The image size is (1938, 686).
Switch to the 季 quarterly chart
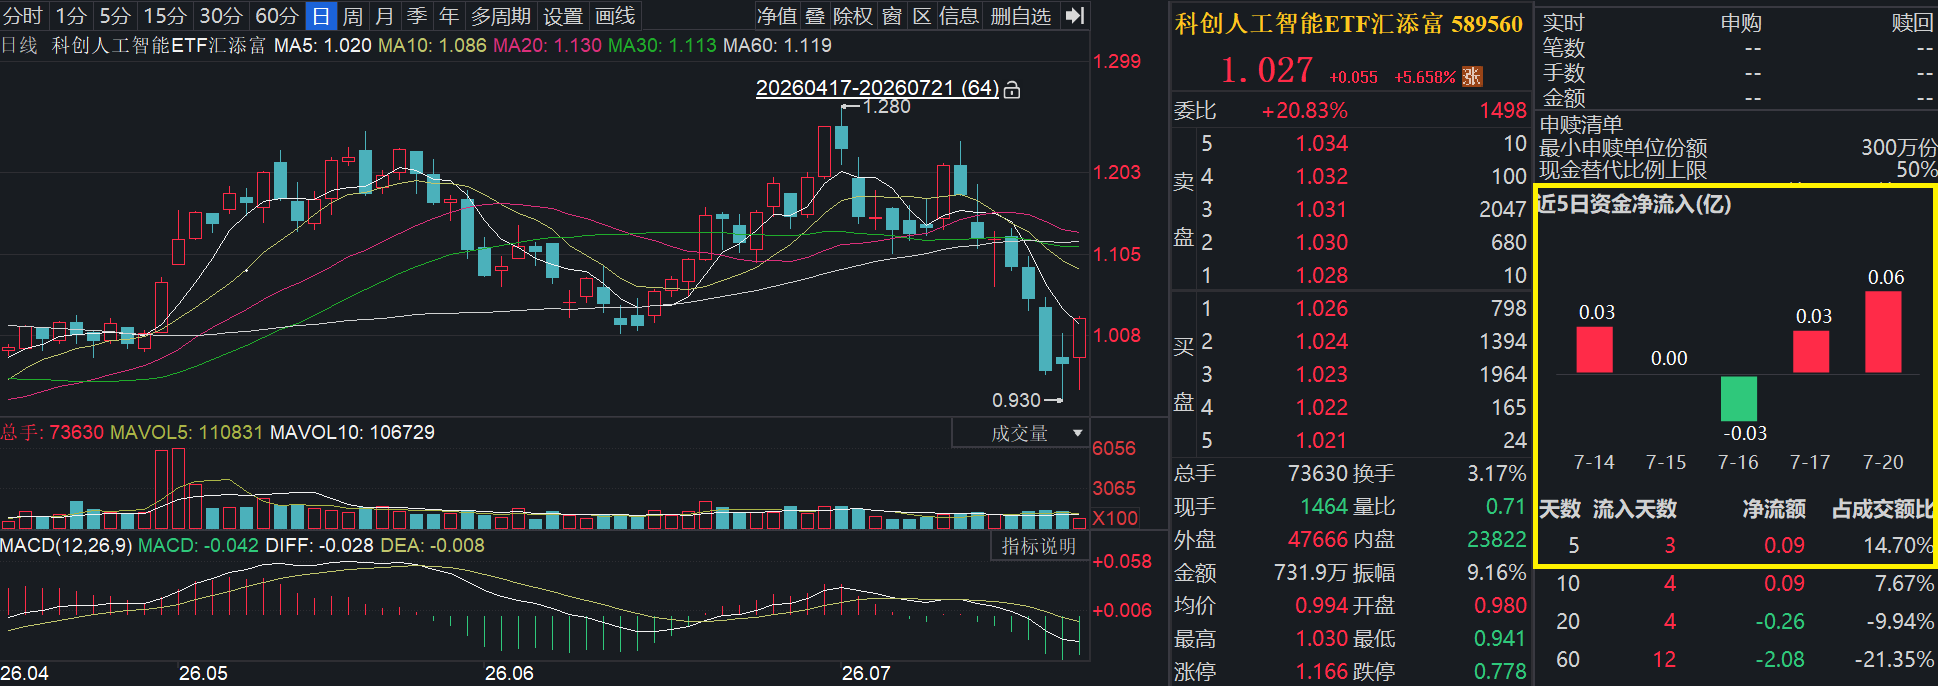(417, 16)
